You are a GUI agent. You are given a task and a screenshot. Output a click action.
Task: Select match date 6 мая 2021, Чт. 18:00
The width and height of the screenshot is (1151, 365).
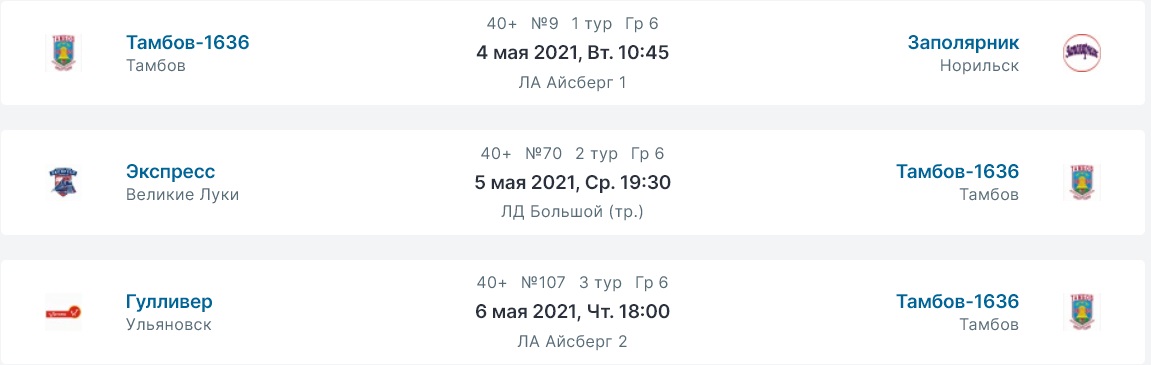point(573,311)
